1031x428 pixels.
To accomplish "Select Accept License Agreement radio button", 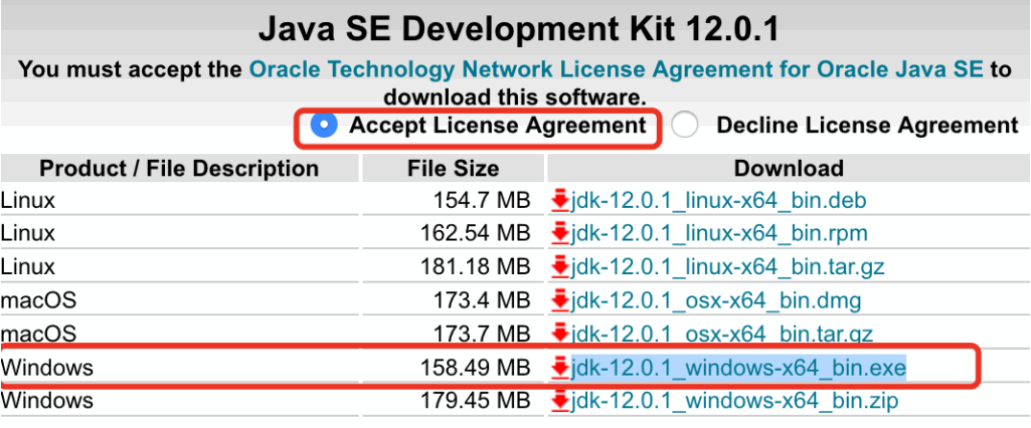I will (324, 125).
